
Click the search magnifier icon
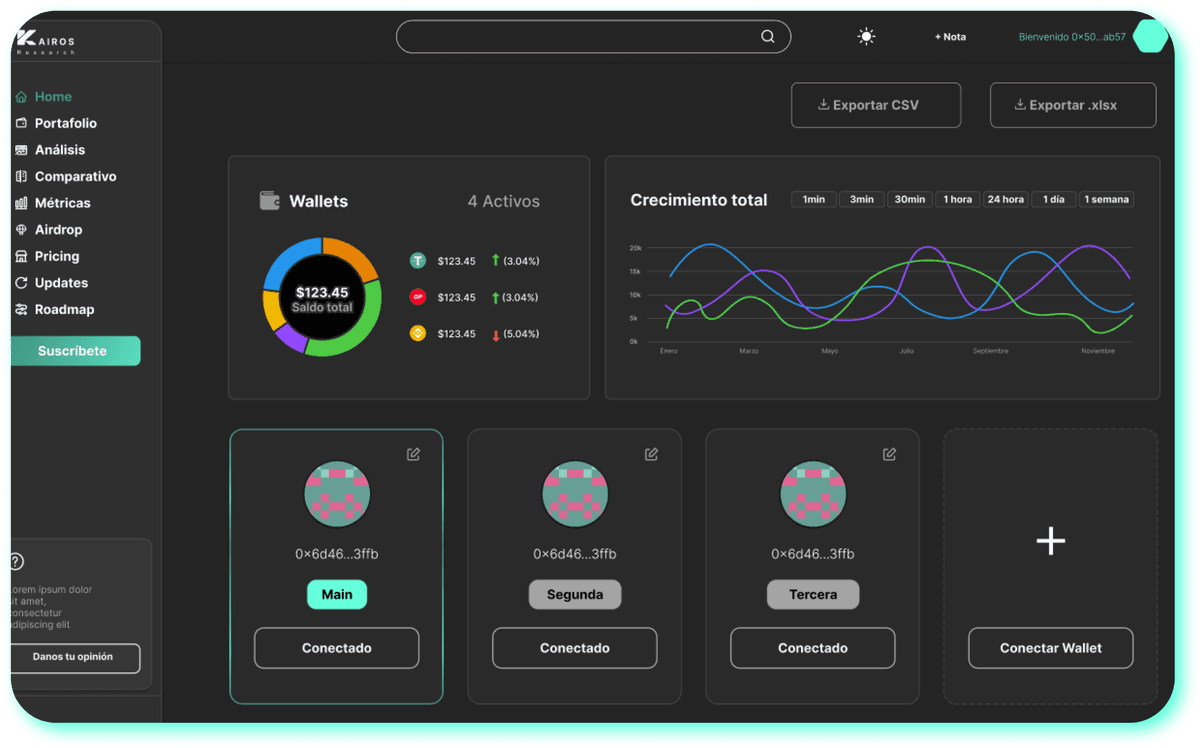click(x=768, y=37)
